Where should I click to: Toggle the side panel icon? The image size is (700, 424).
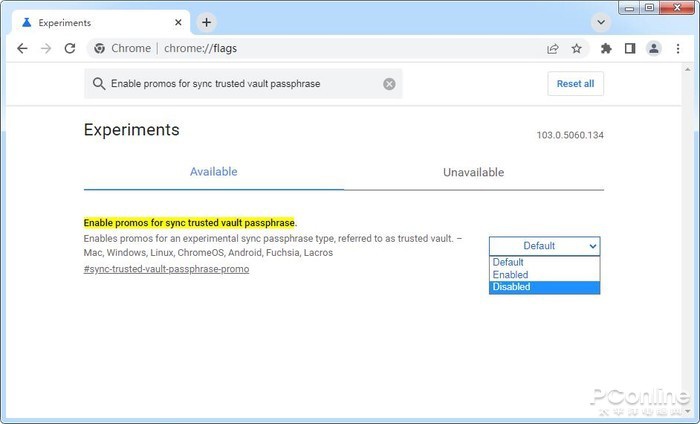point(630,48)
